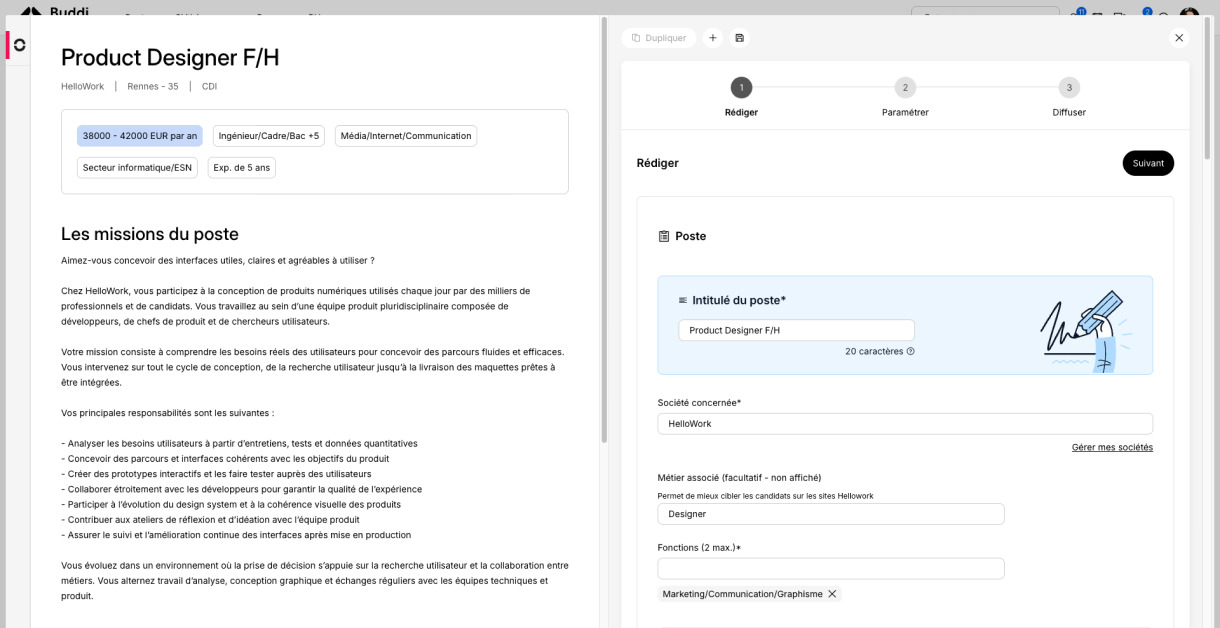The width and height of the screenshot is (1220, 628).
Task: Click the help icon beside 20 caractères
Action: [x=910, y=352]
